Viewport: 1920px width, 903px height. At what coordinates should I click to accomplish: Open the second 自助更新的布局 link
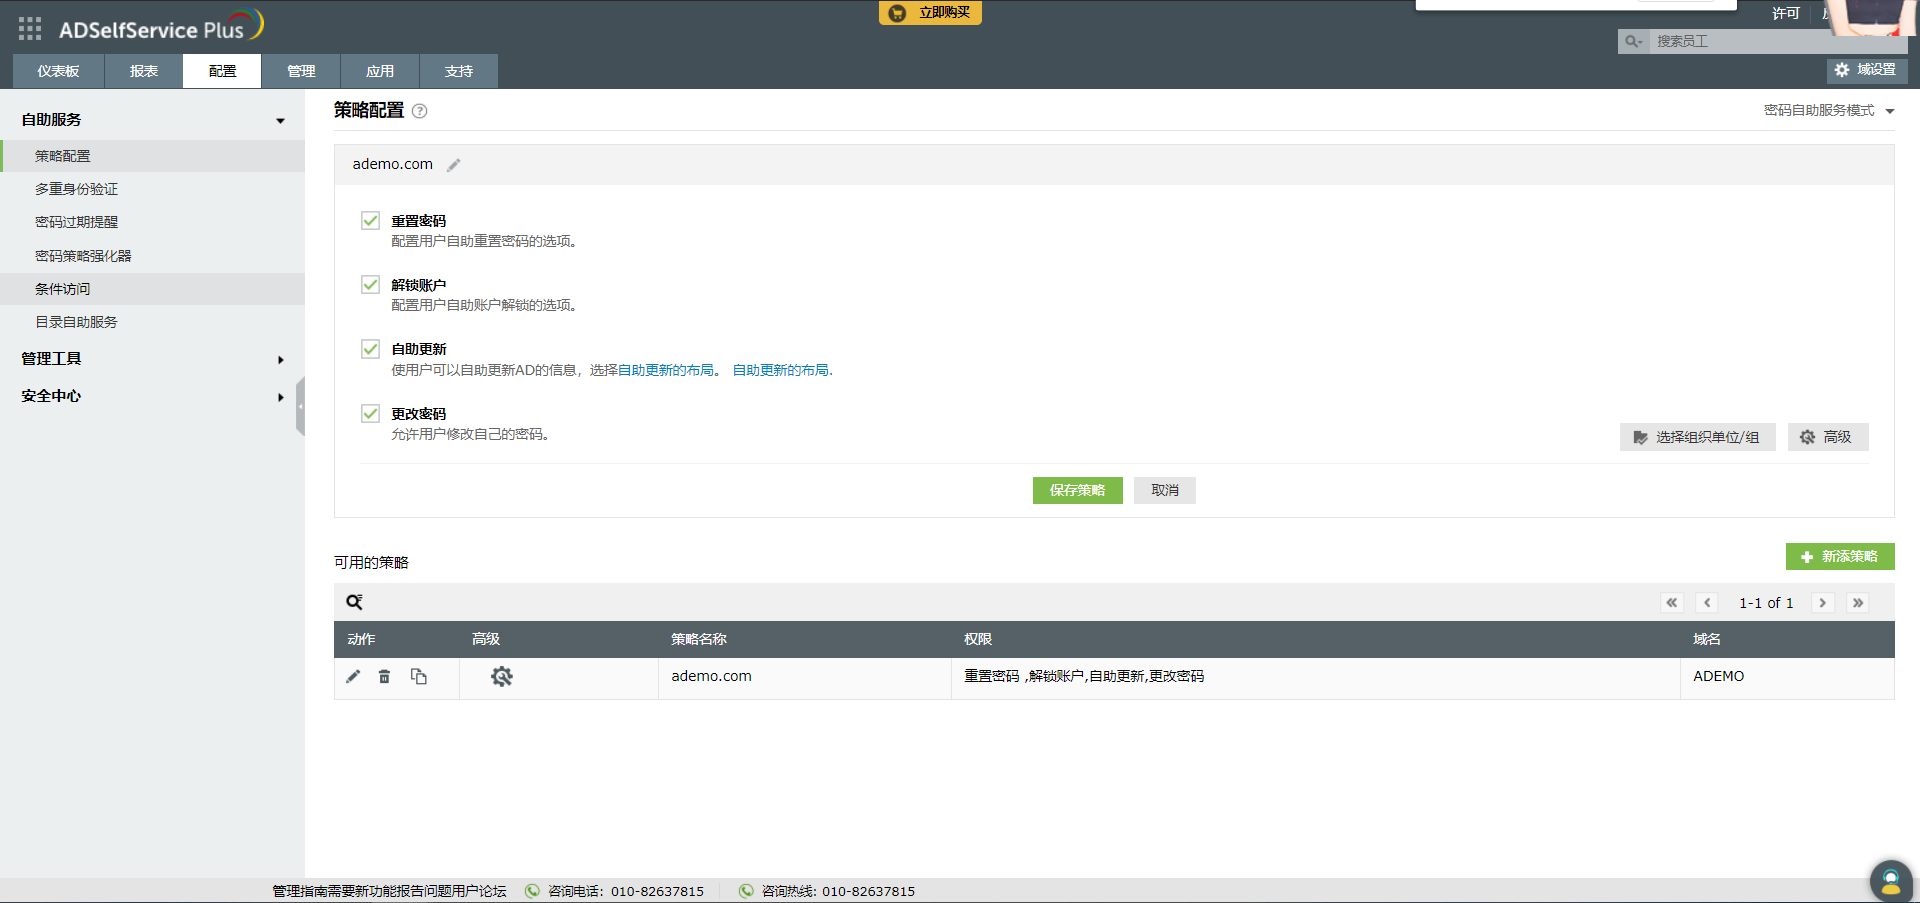coord(781,370)
